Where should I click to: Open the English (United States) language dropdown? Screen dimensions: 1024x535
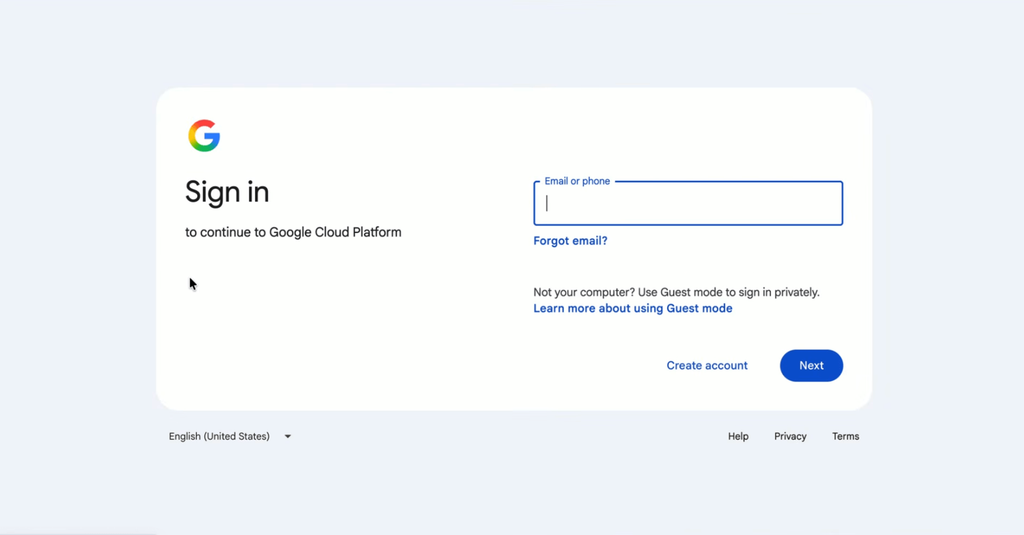[230, 436]
